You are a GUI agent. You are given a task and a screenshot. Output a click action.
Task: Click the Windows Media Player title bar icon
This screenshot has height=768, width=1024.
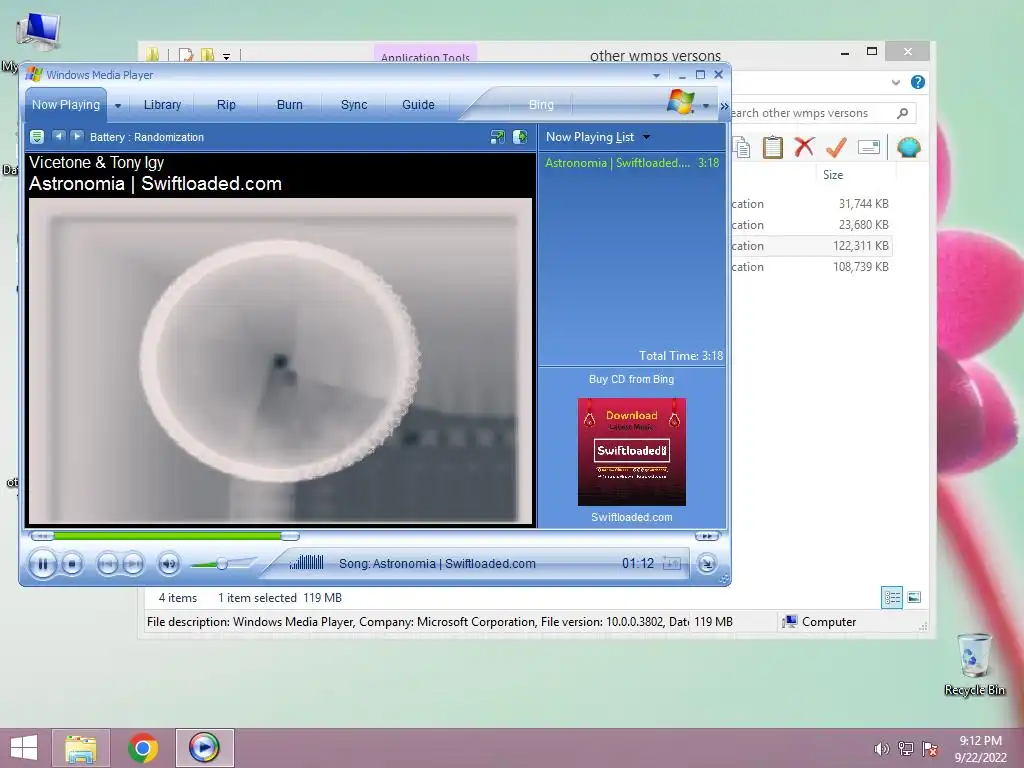[x=34, y=74]
